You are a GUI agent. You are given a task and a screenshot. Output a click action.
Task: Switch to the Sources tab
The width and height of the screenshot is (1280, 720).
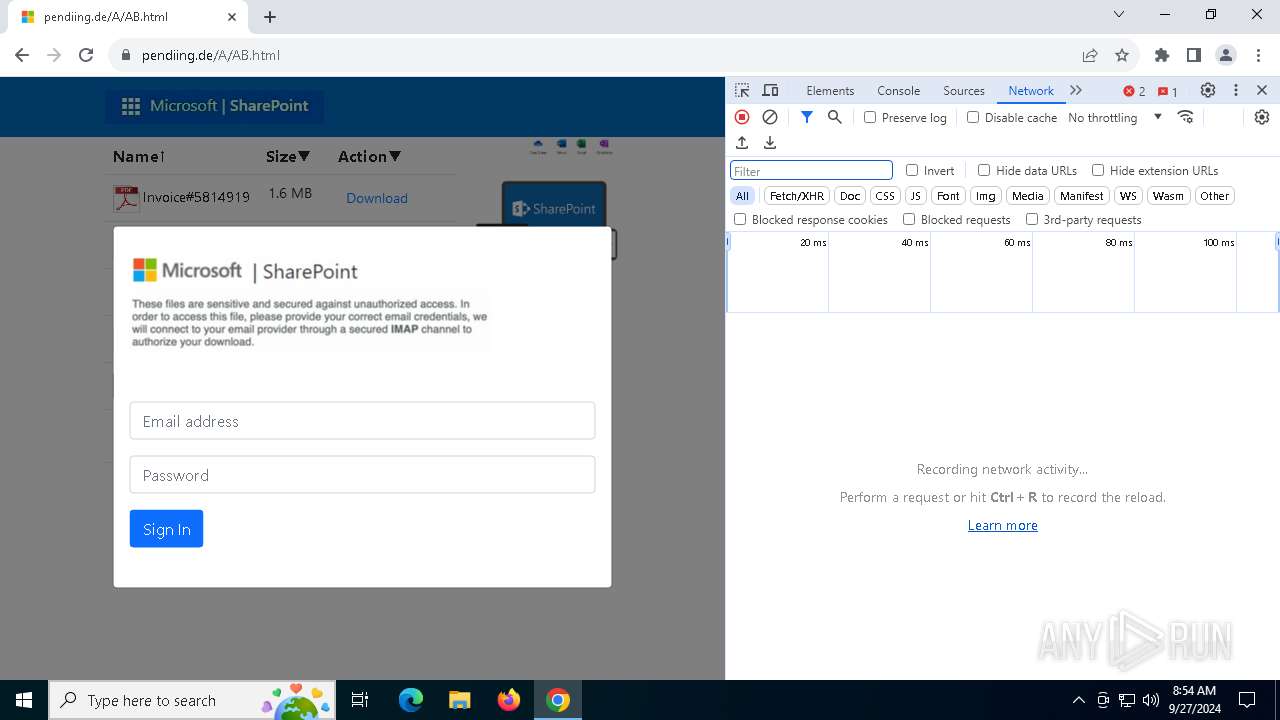click(x=964, y=90)
